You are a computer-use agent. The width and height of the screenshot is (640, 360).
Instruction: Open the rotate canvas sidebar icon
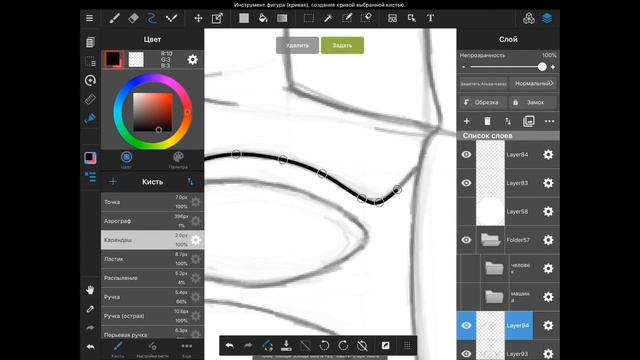point(90,80)
